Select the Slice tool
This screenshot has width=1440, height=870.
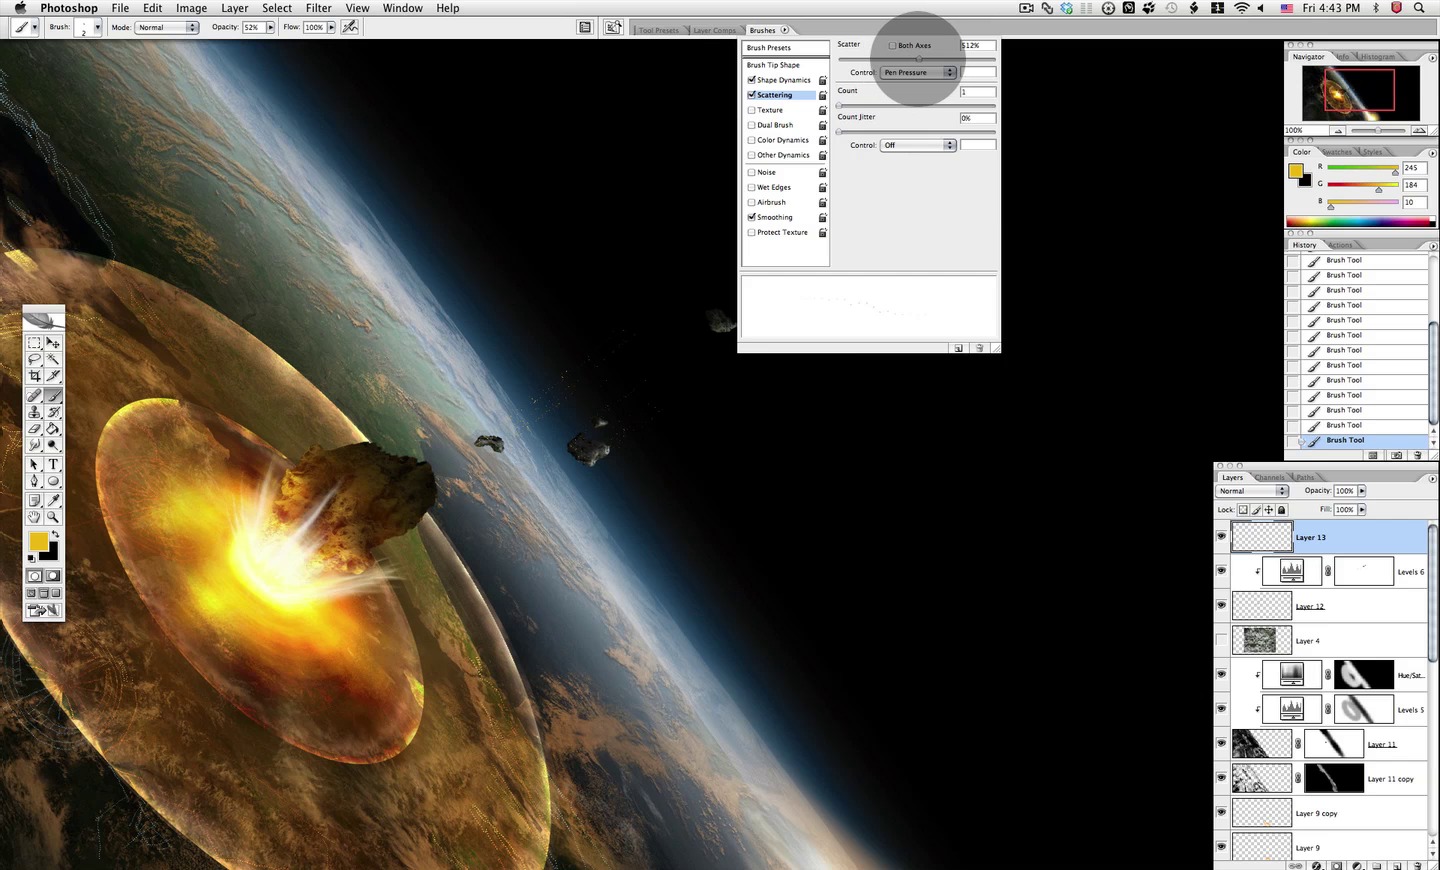point(53,376)
